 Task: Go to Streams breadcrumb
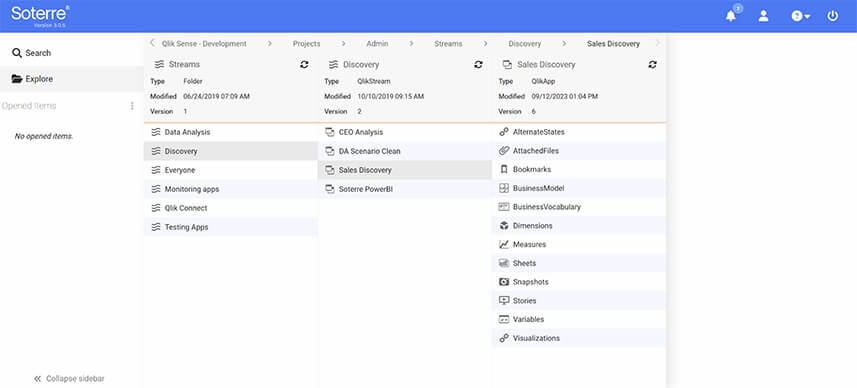(x=448, y=44)
